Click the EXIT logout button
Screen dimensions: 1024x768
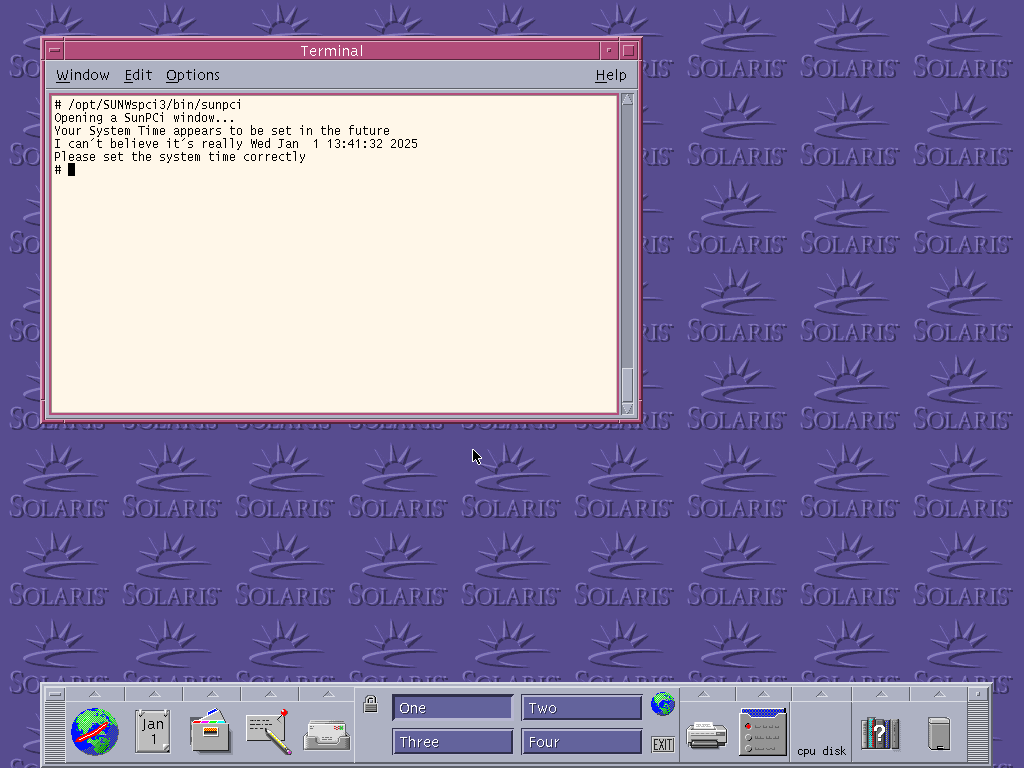click(662, 744)
